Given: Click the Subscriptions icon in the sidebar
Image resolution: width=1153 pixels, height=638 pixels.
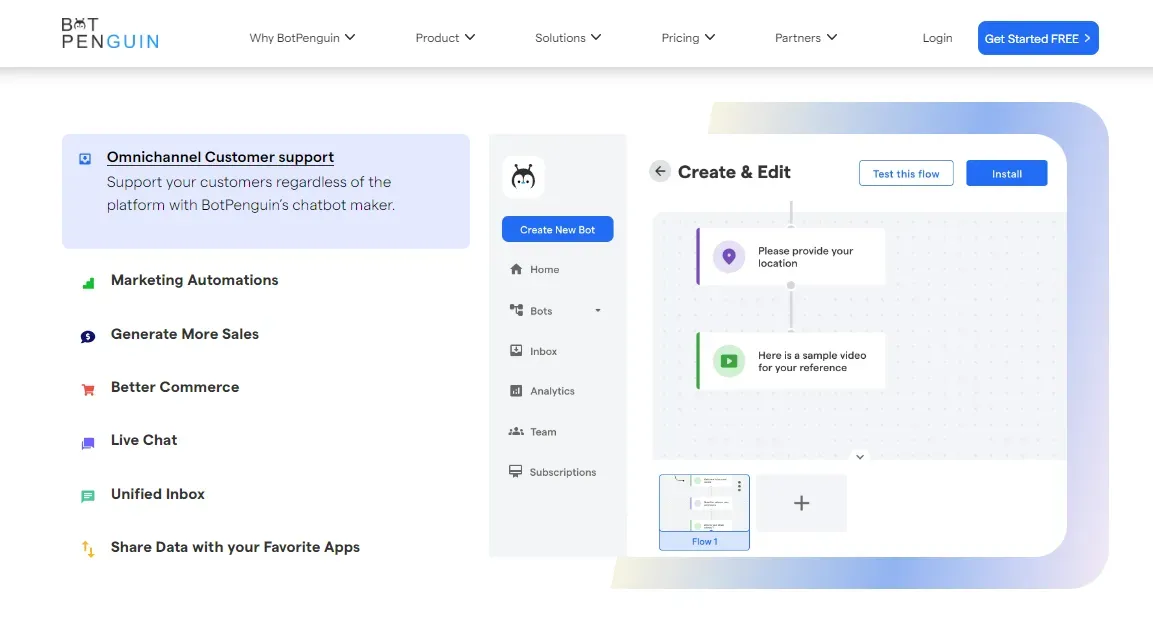Looking at the screenshot, I should tap(515, 471).
